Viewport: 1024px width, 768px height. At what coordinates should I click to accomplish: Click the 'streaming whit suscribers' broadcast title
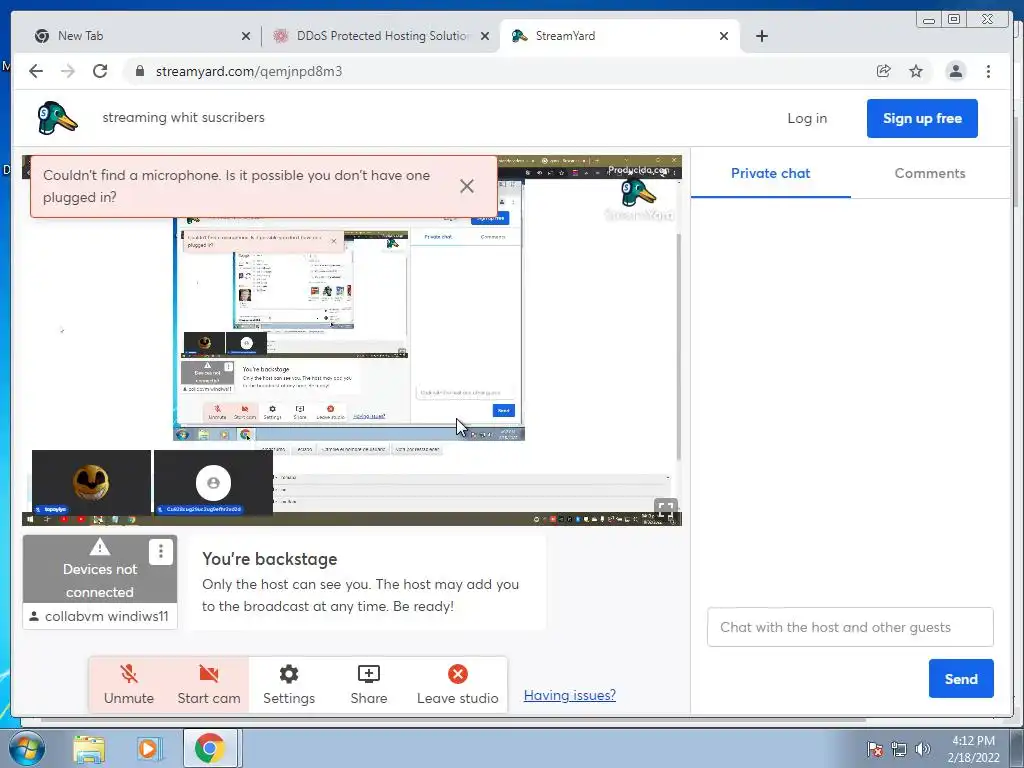coord(184,118)
